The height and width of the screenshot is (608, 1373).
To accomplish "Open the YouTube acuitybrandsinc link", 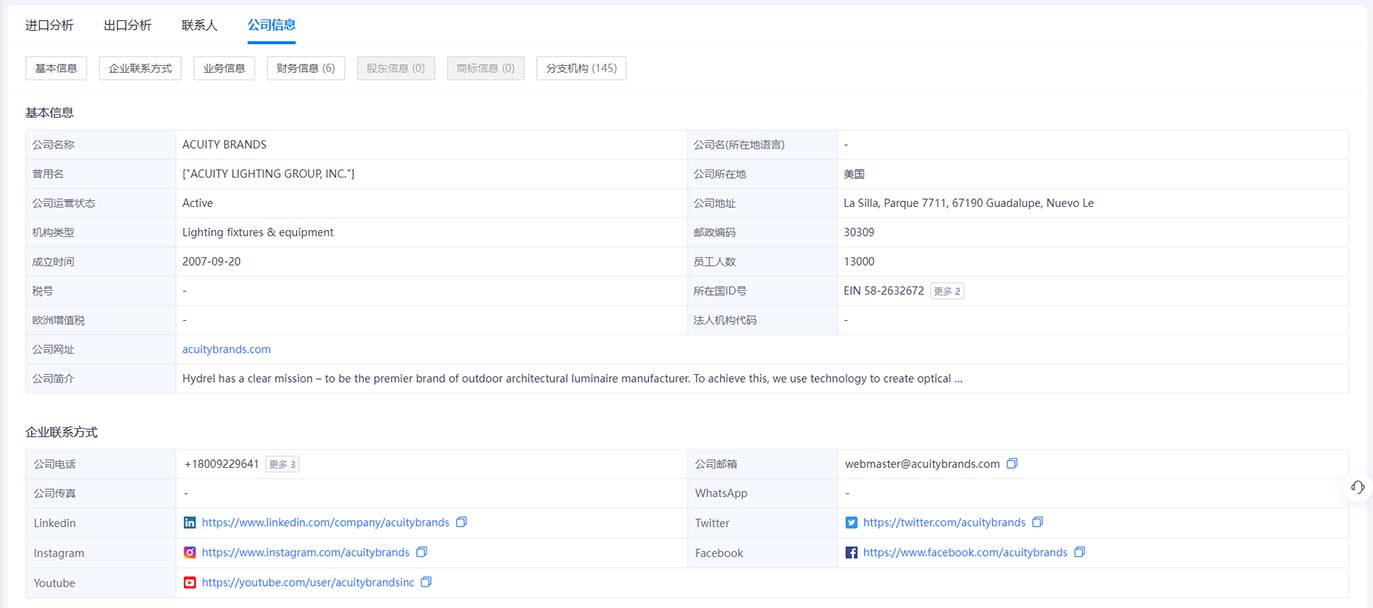I will [x=308, y=582].
